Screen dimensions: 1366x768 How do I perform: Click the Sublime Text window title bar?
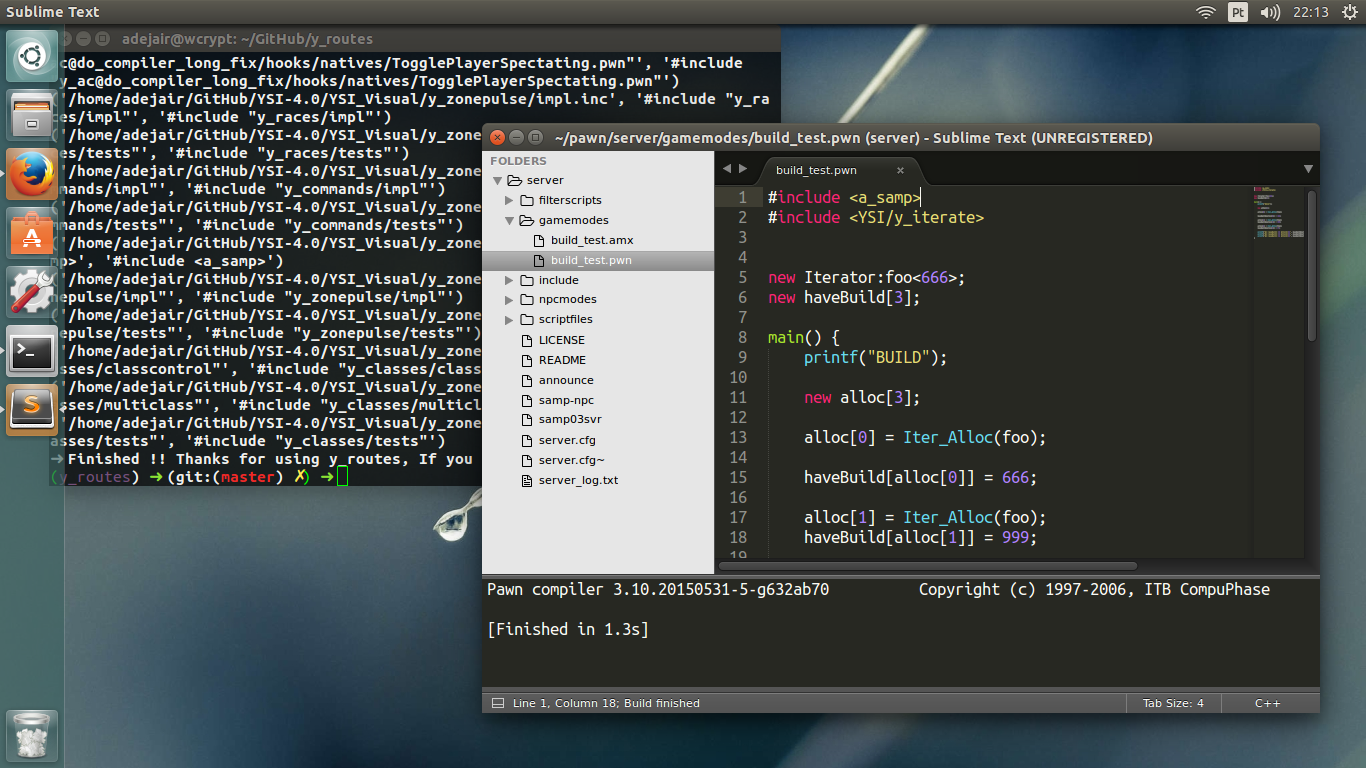point(900,137)
